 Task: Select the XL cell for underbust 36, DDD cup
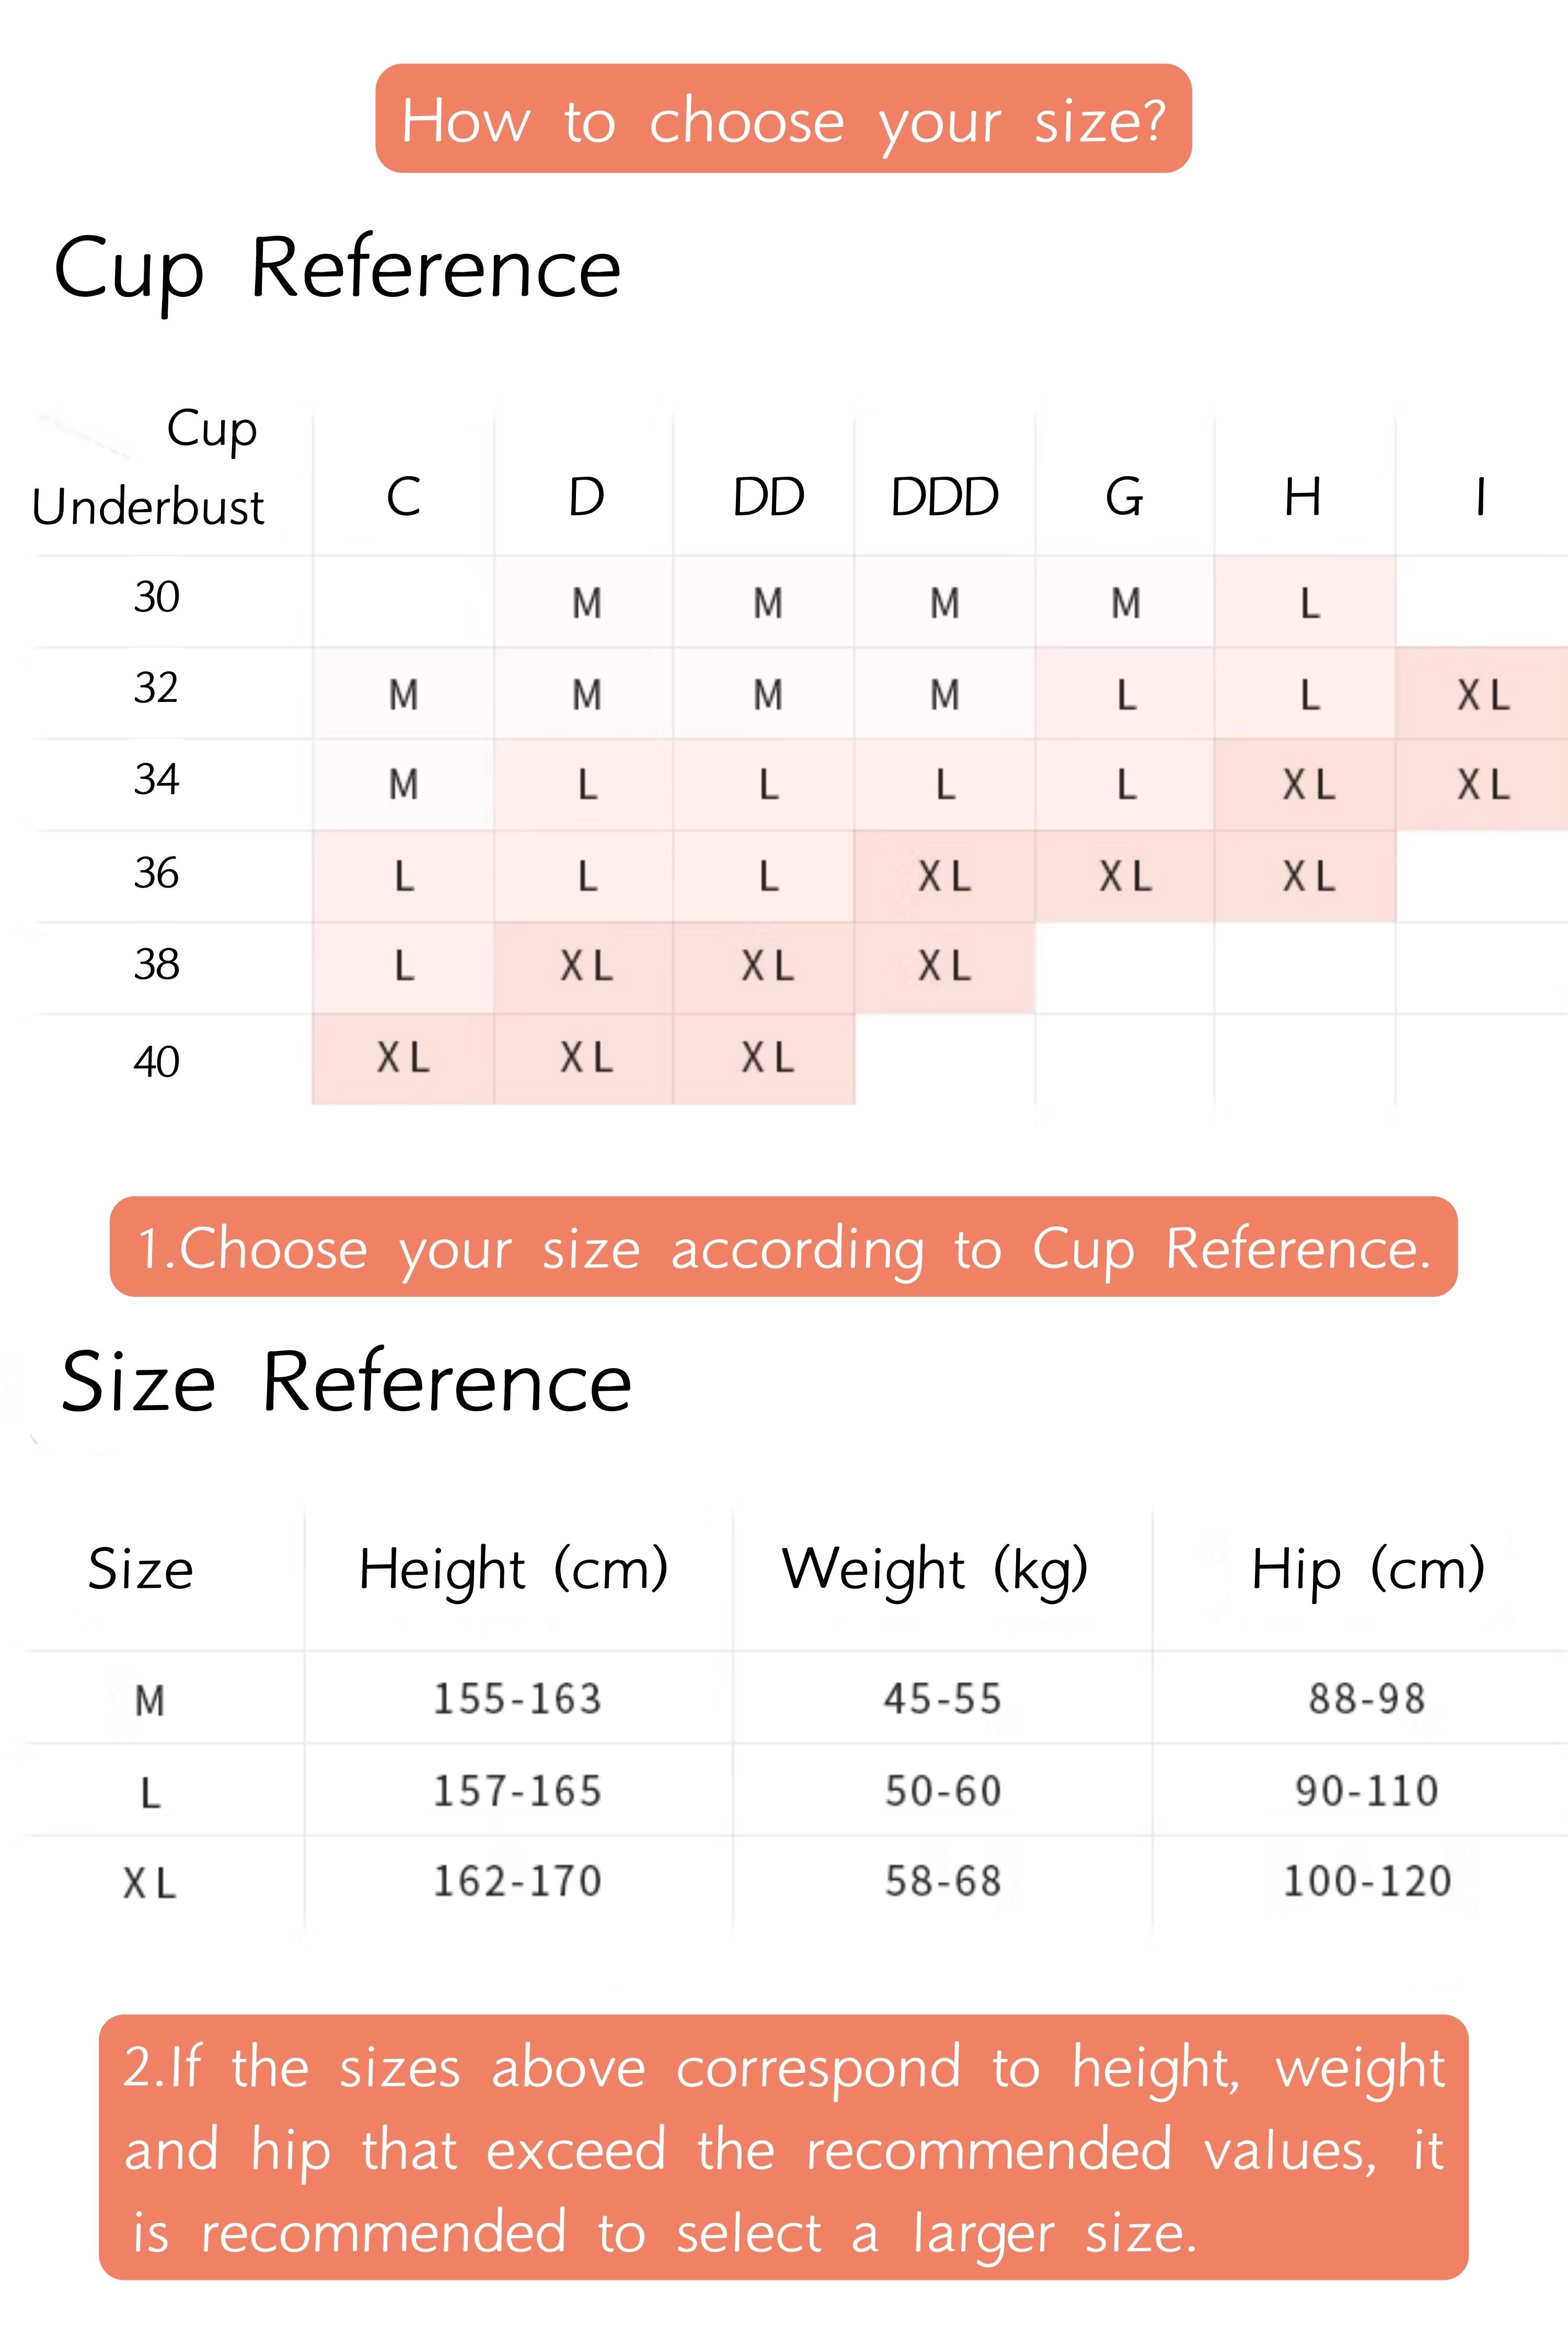point(944,877)
